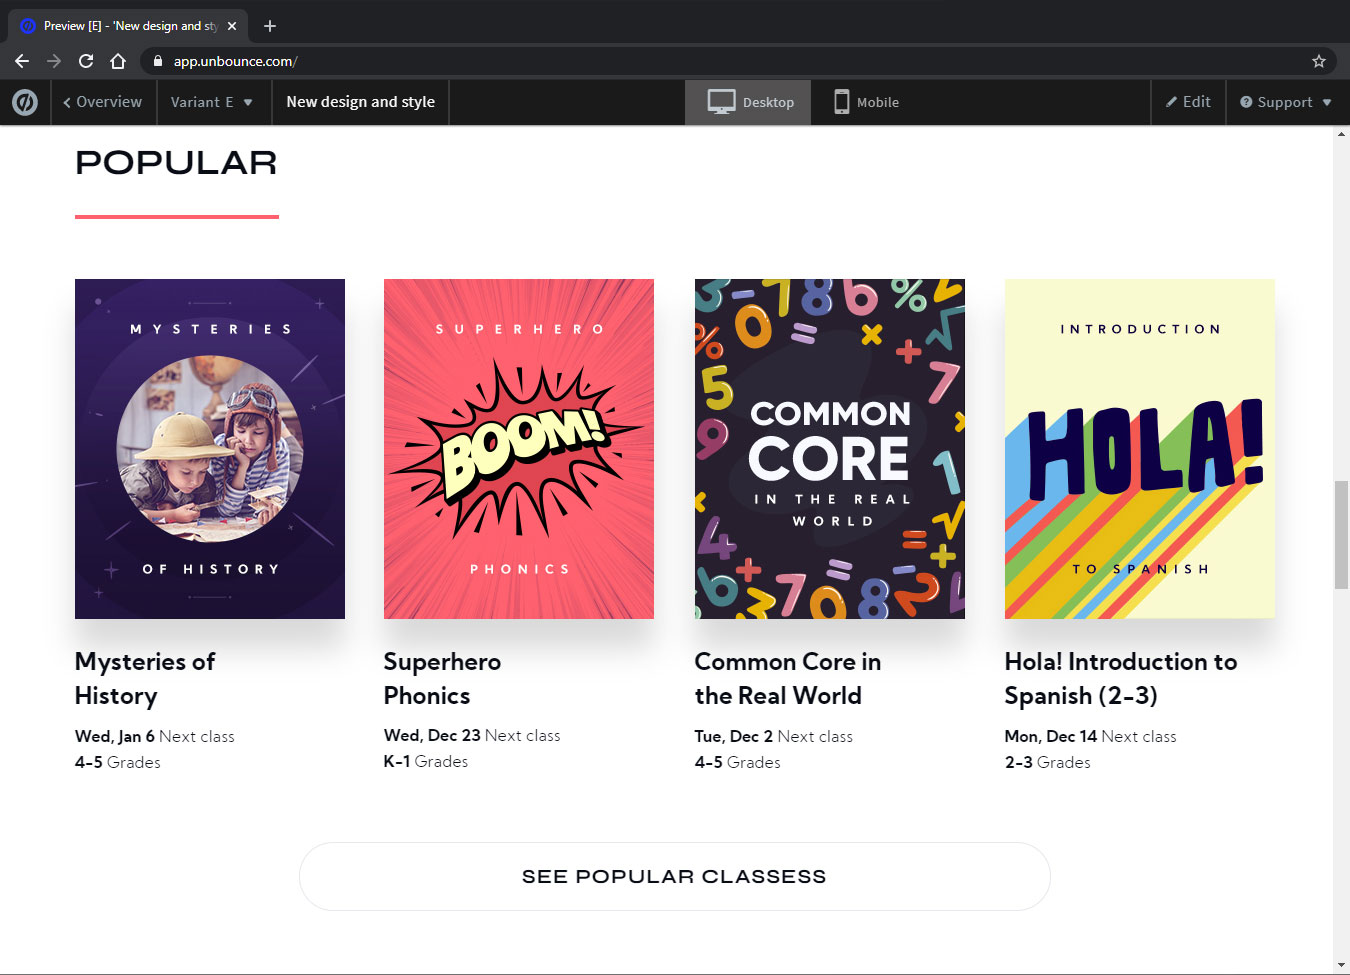Reload the page with the refresh icon
Screen dimensions: 1350x975
point(86,61)
